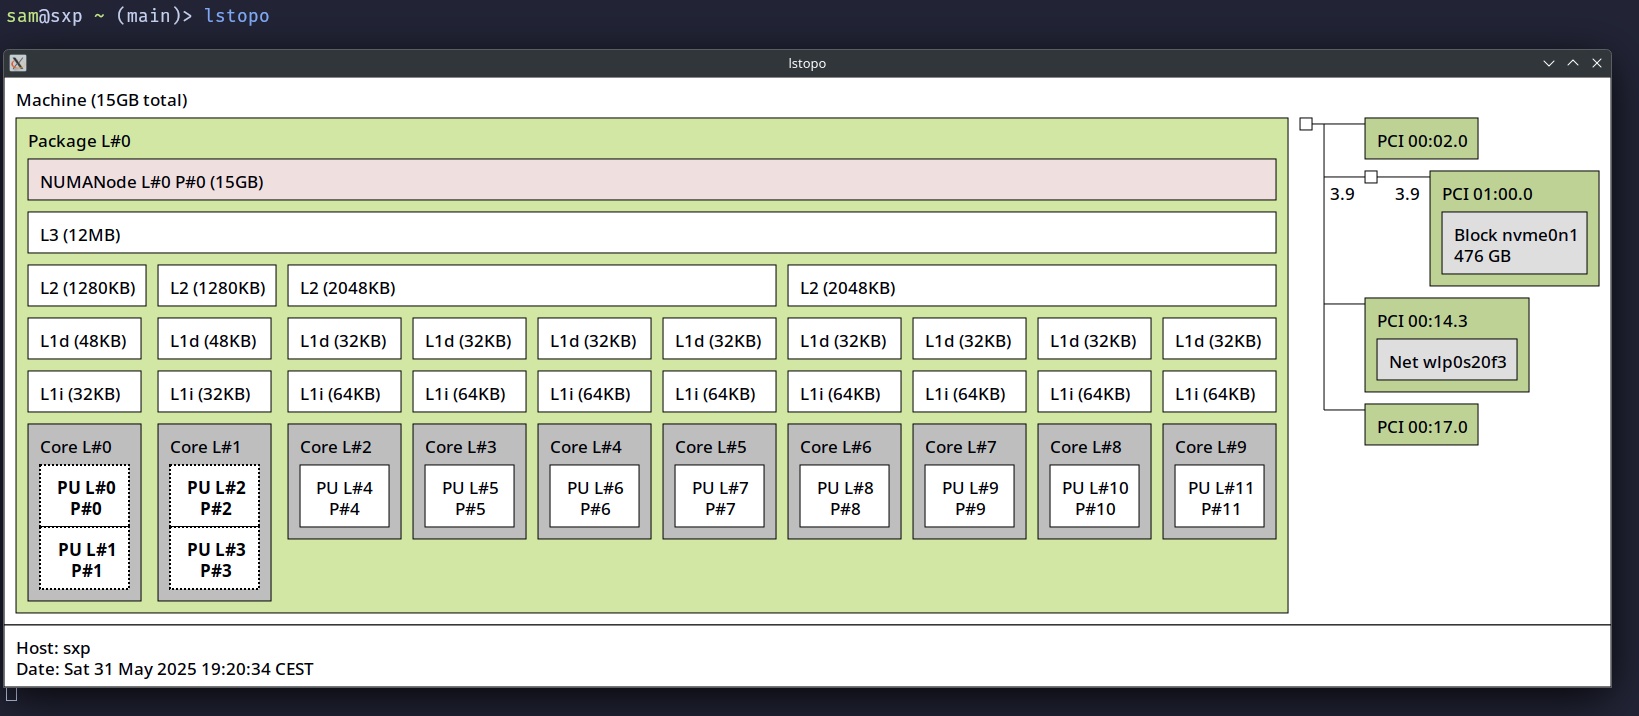Click the bridge square left of PCI 01:00.0
This screenshot has height=716, width=1639.
coord(1371,177)
